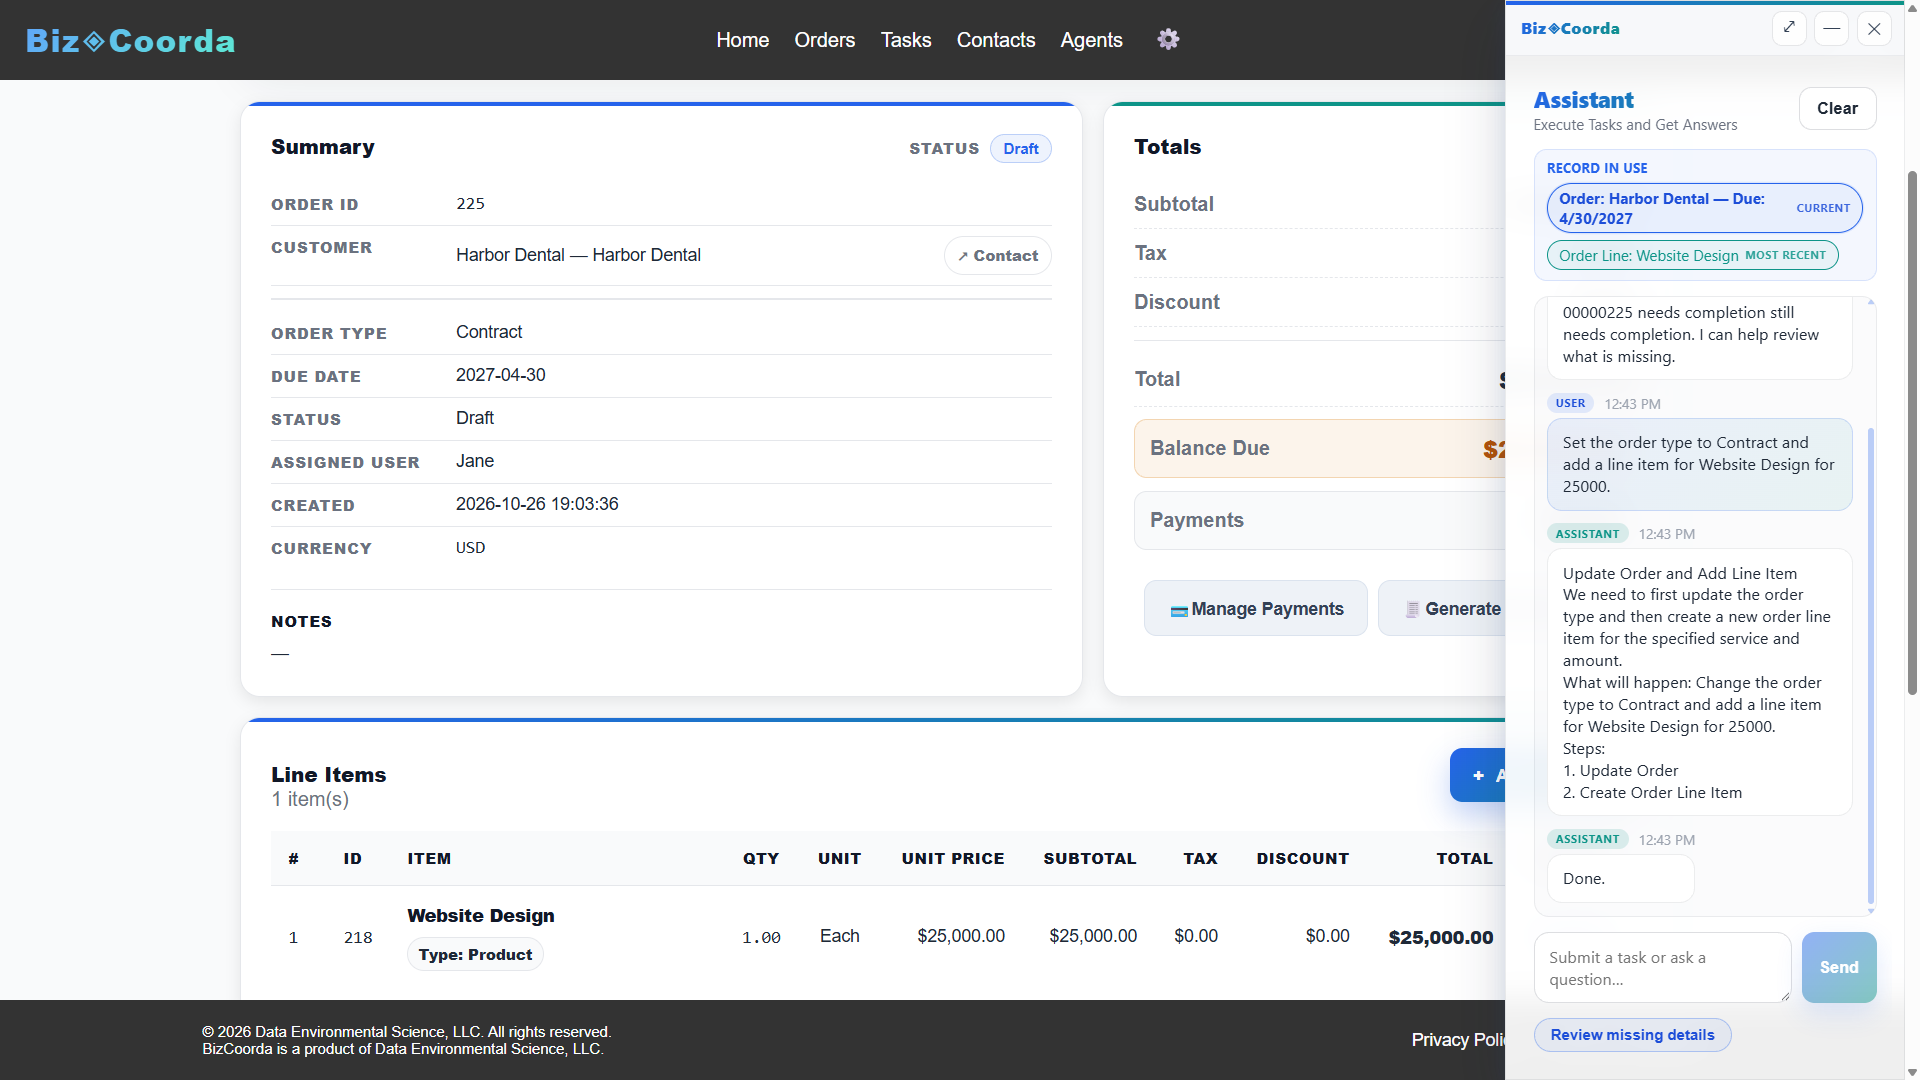Open the settings gear icon in navbar
Image resolution: width=1920 pixels, height=1080 pixels.
1168,39
